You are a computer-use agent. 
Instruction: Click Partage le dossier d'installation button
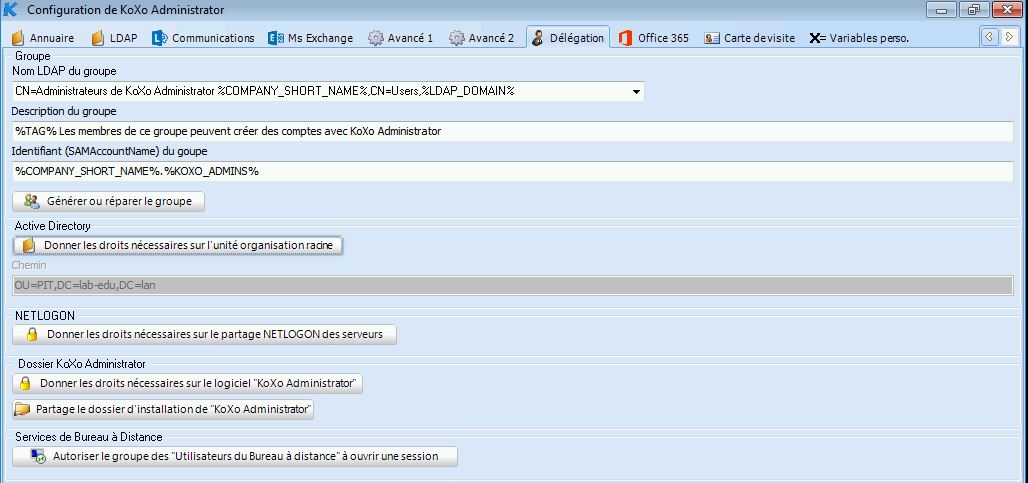pos(163,409)
